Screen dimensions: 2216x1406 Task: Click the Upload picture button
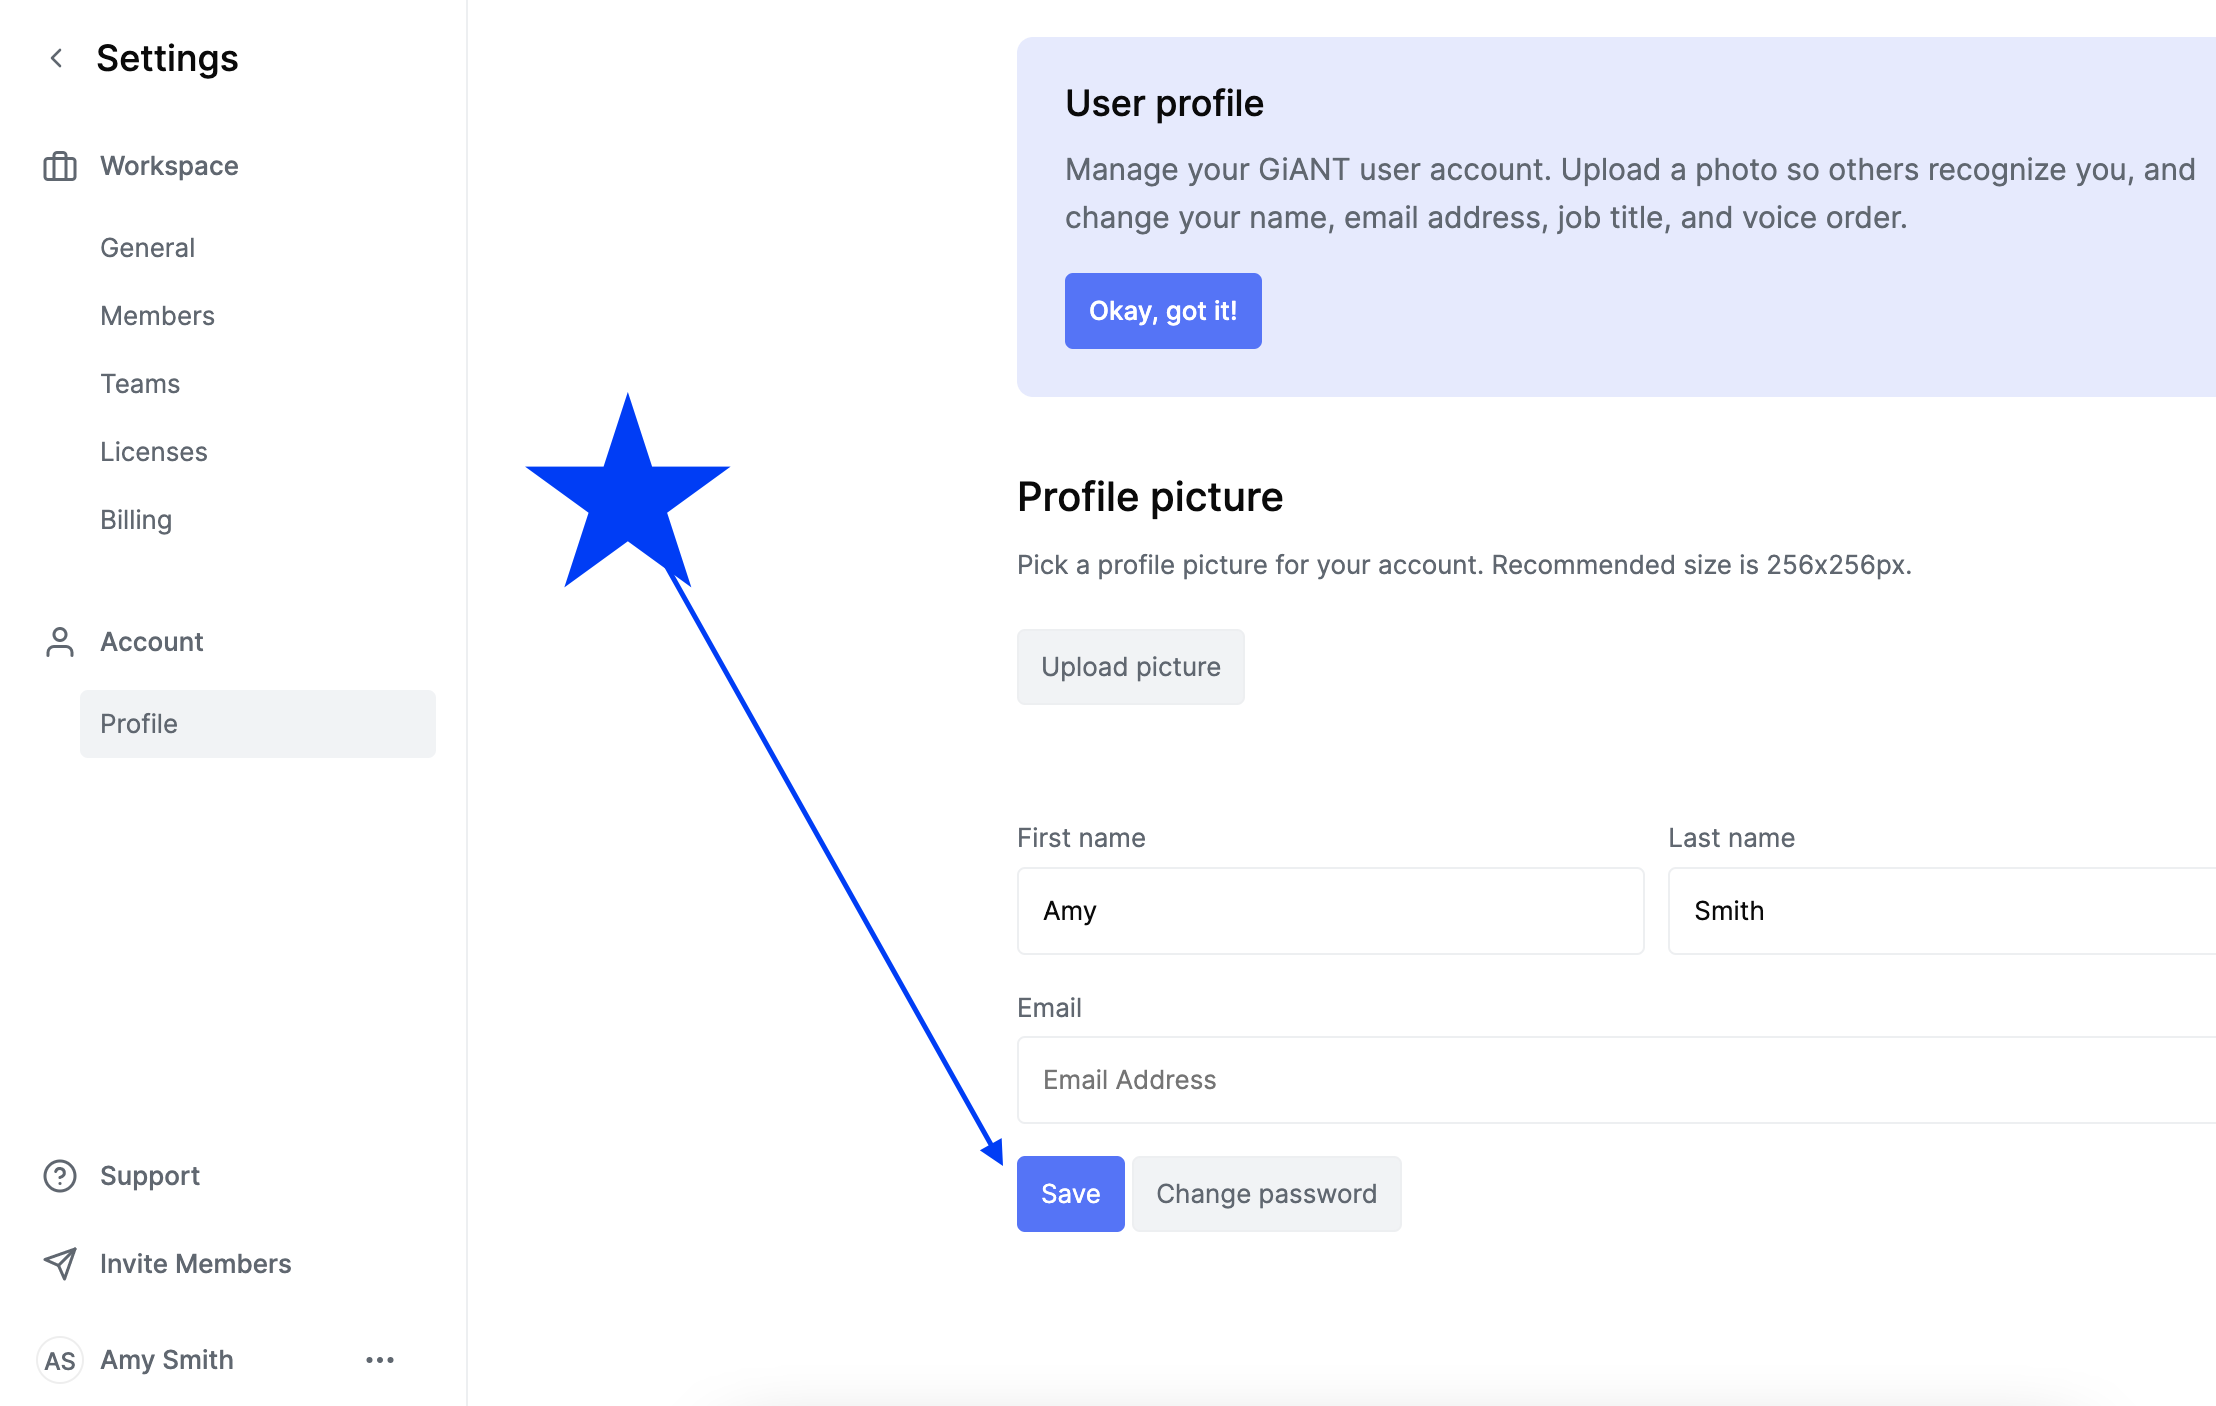1131,667
